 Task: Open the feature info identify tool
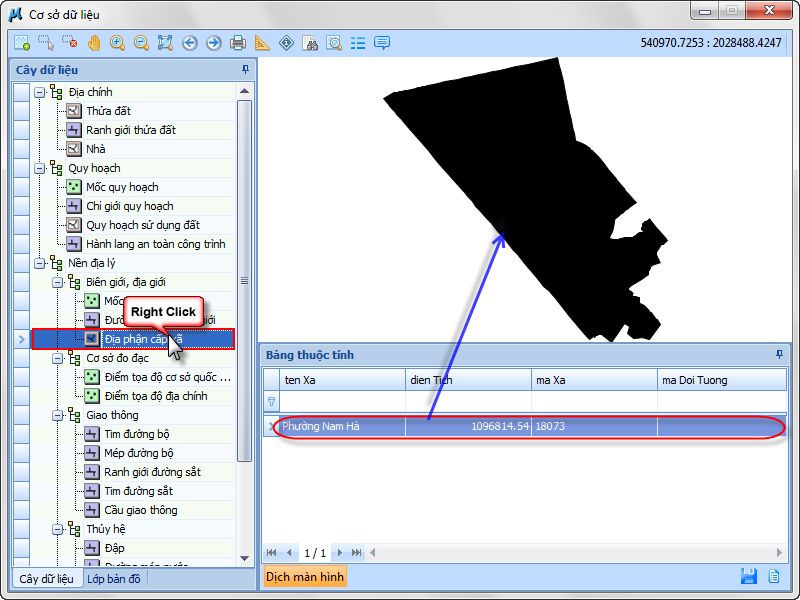point(287,43)
